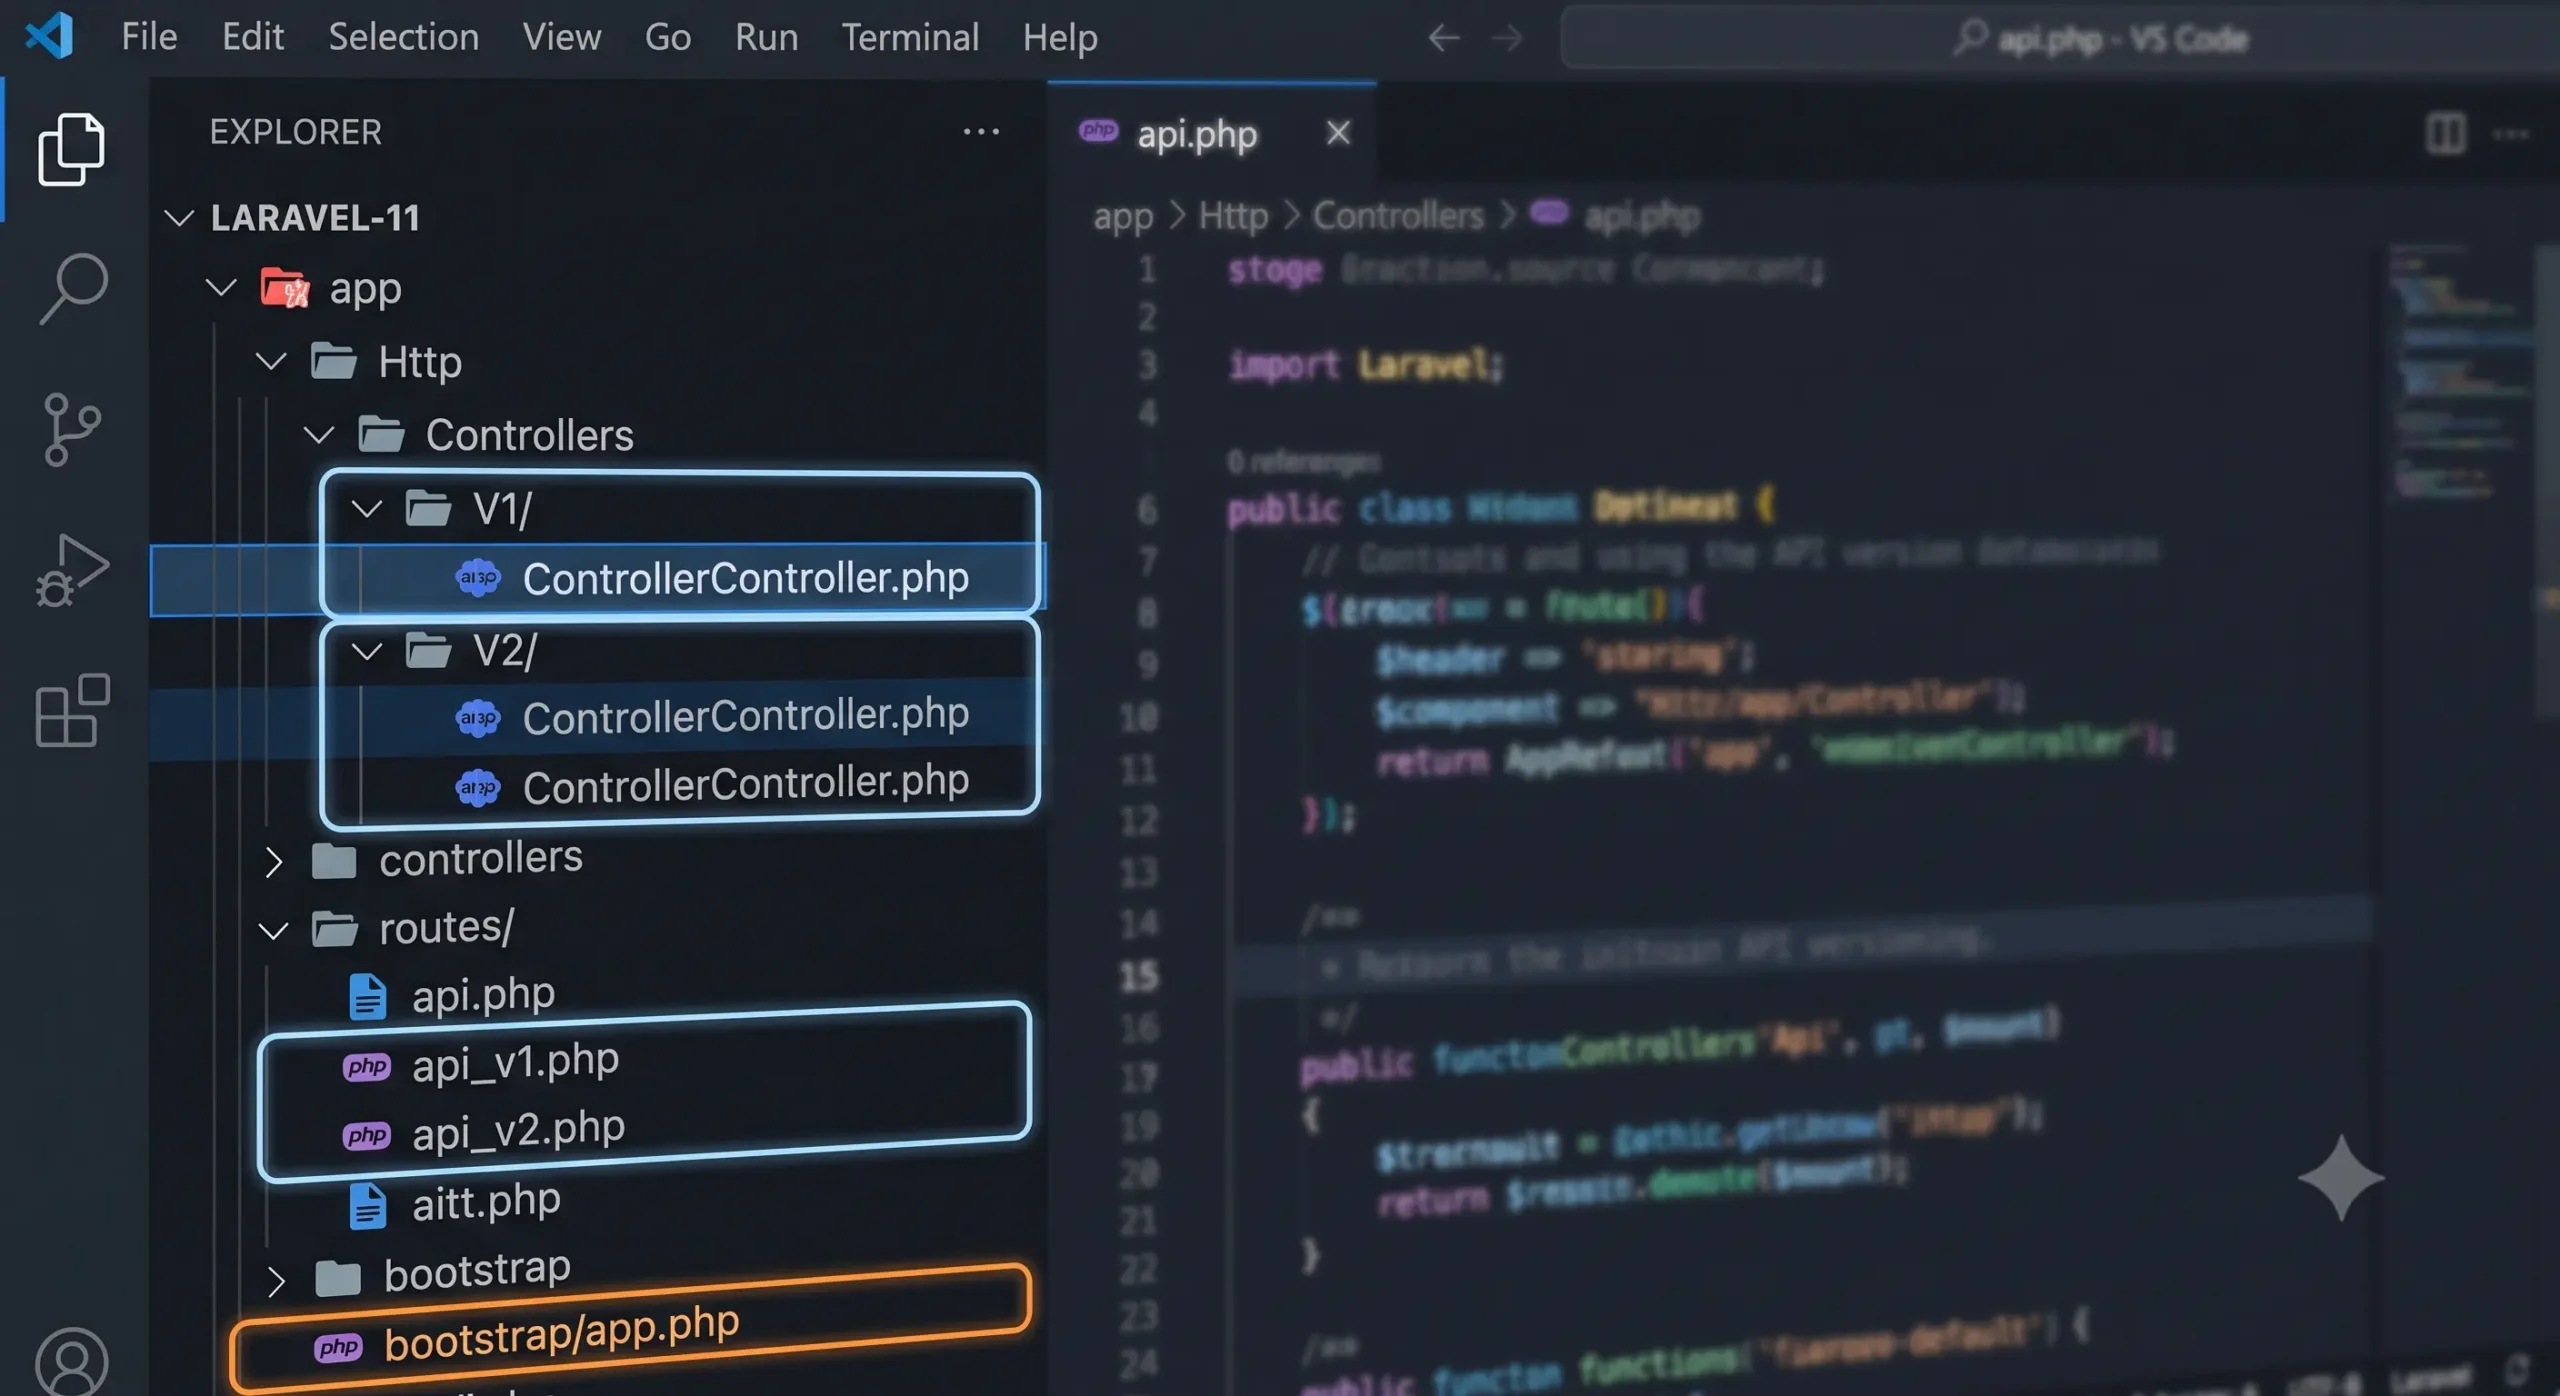
Task: Click the sparkle assistant icon in editor
Action: [x=2340, y=1178]
